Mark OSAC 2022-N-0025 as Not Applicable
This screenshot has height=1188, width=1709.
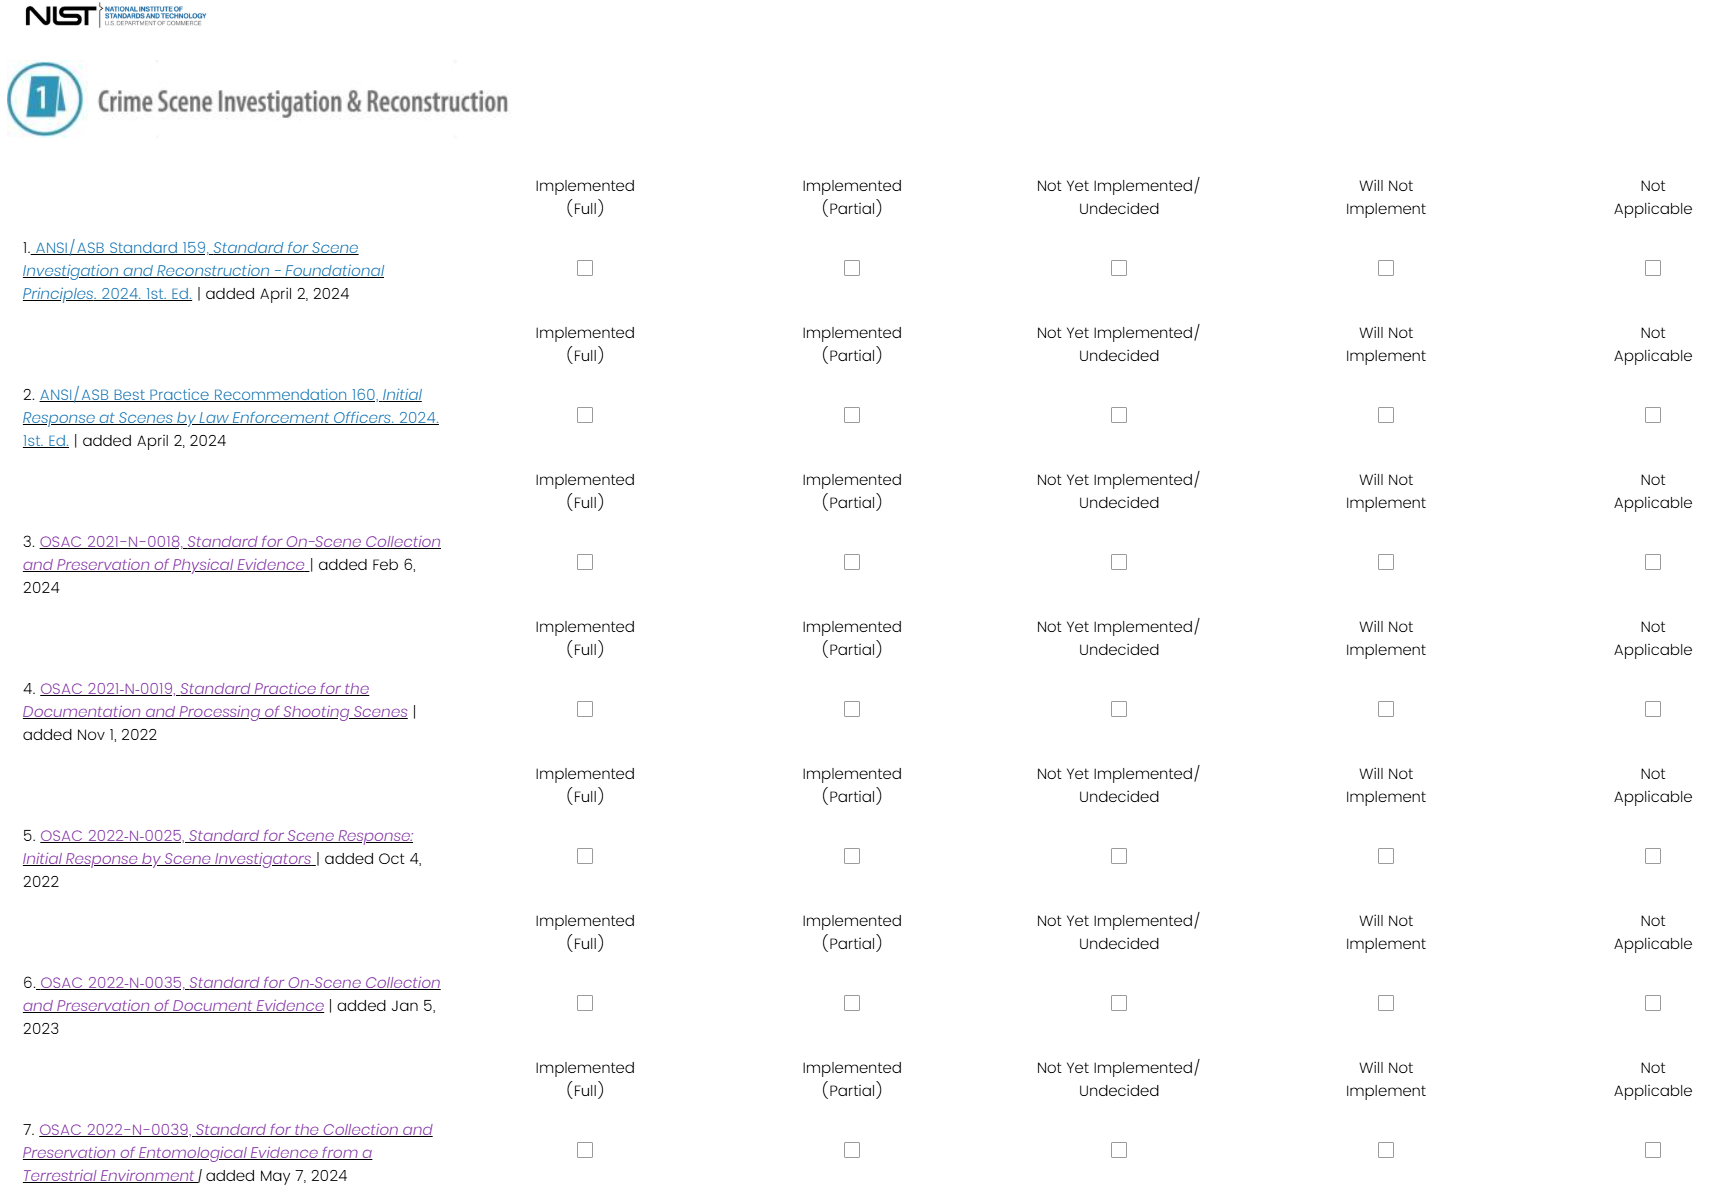[x=1653, y=856]
